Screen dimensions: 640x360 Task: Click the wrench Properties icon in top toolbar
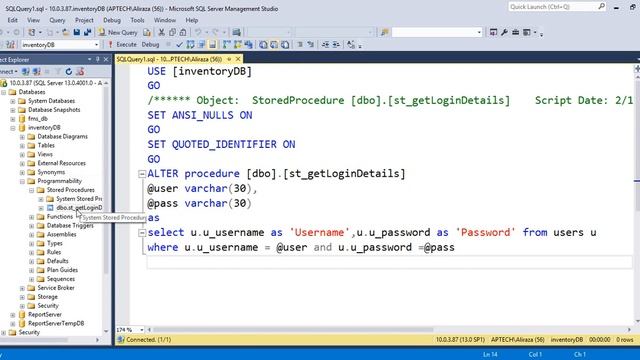pos(504,32)
